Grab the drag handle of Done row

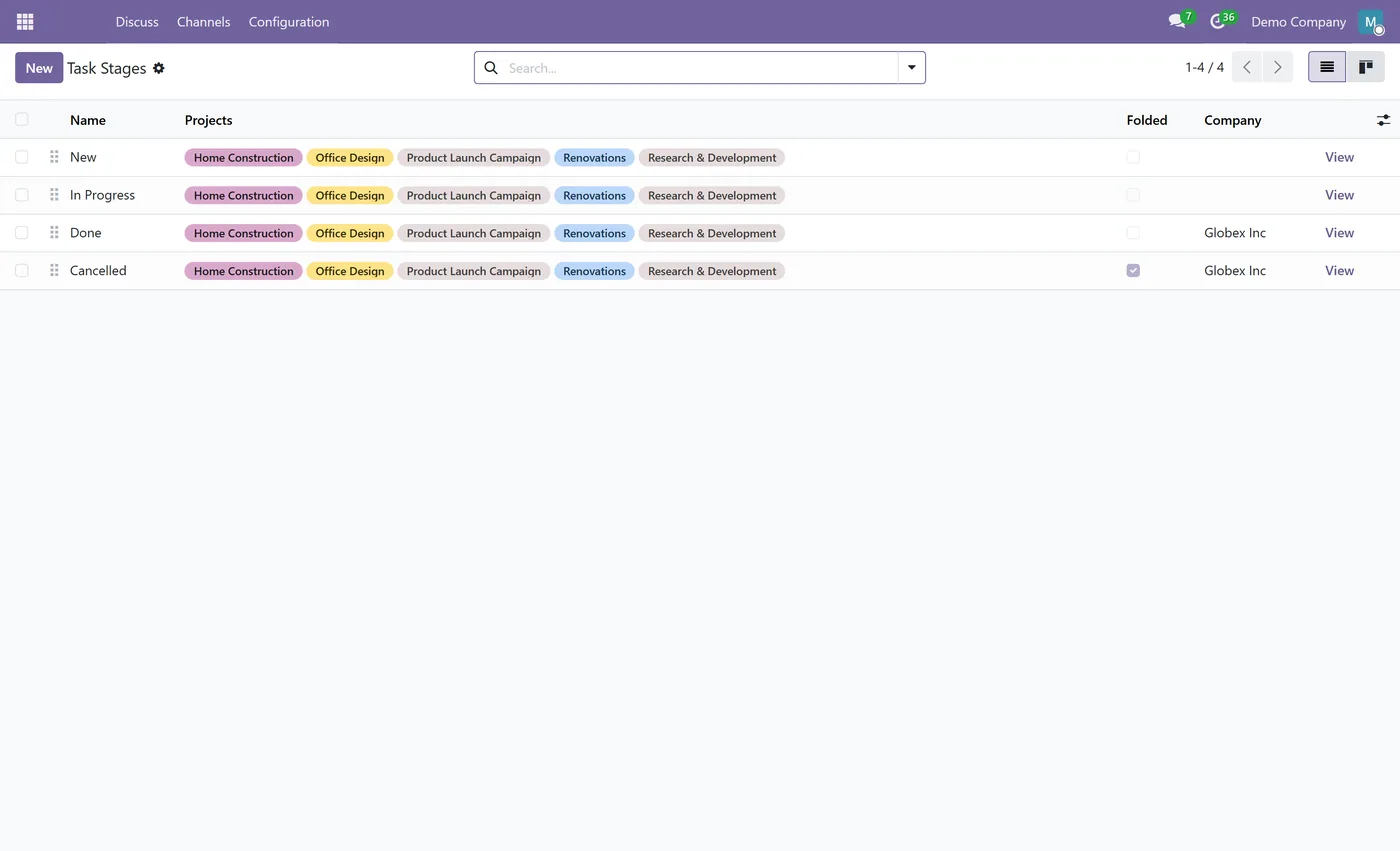tap(54, 233)
